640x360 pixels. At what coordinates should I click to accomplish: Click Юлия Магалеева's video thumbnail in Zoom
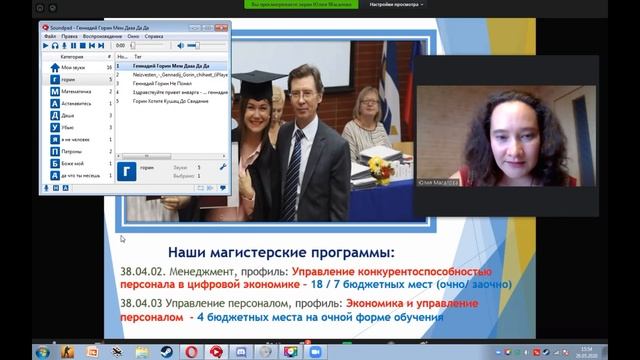point(506,136)
